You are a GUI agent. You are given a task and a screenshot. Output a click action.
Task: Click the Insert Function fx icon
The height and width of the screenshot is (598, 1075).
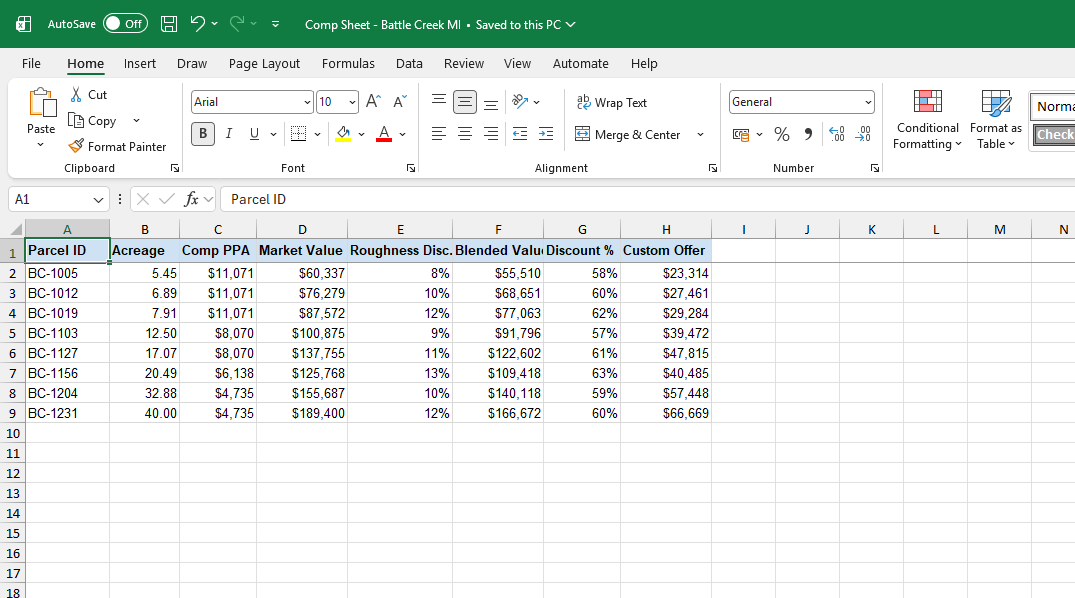point(191,199)
